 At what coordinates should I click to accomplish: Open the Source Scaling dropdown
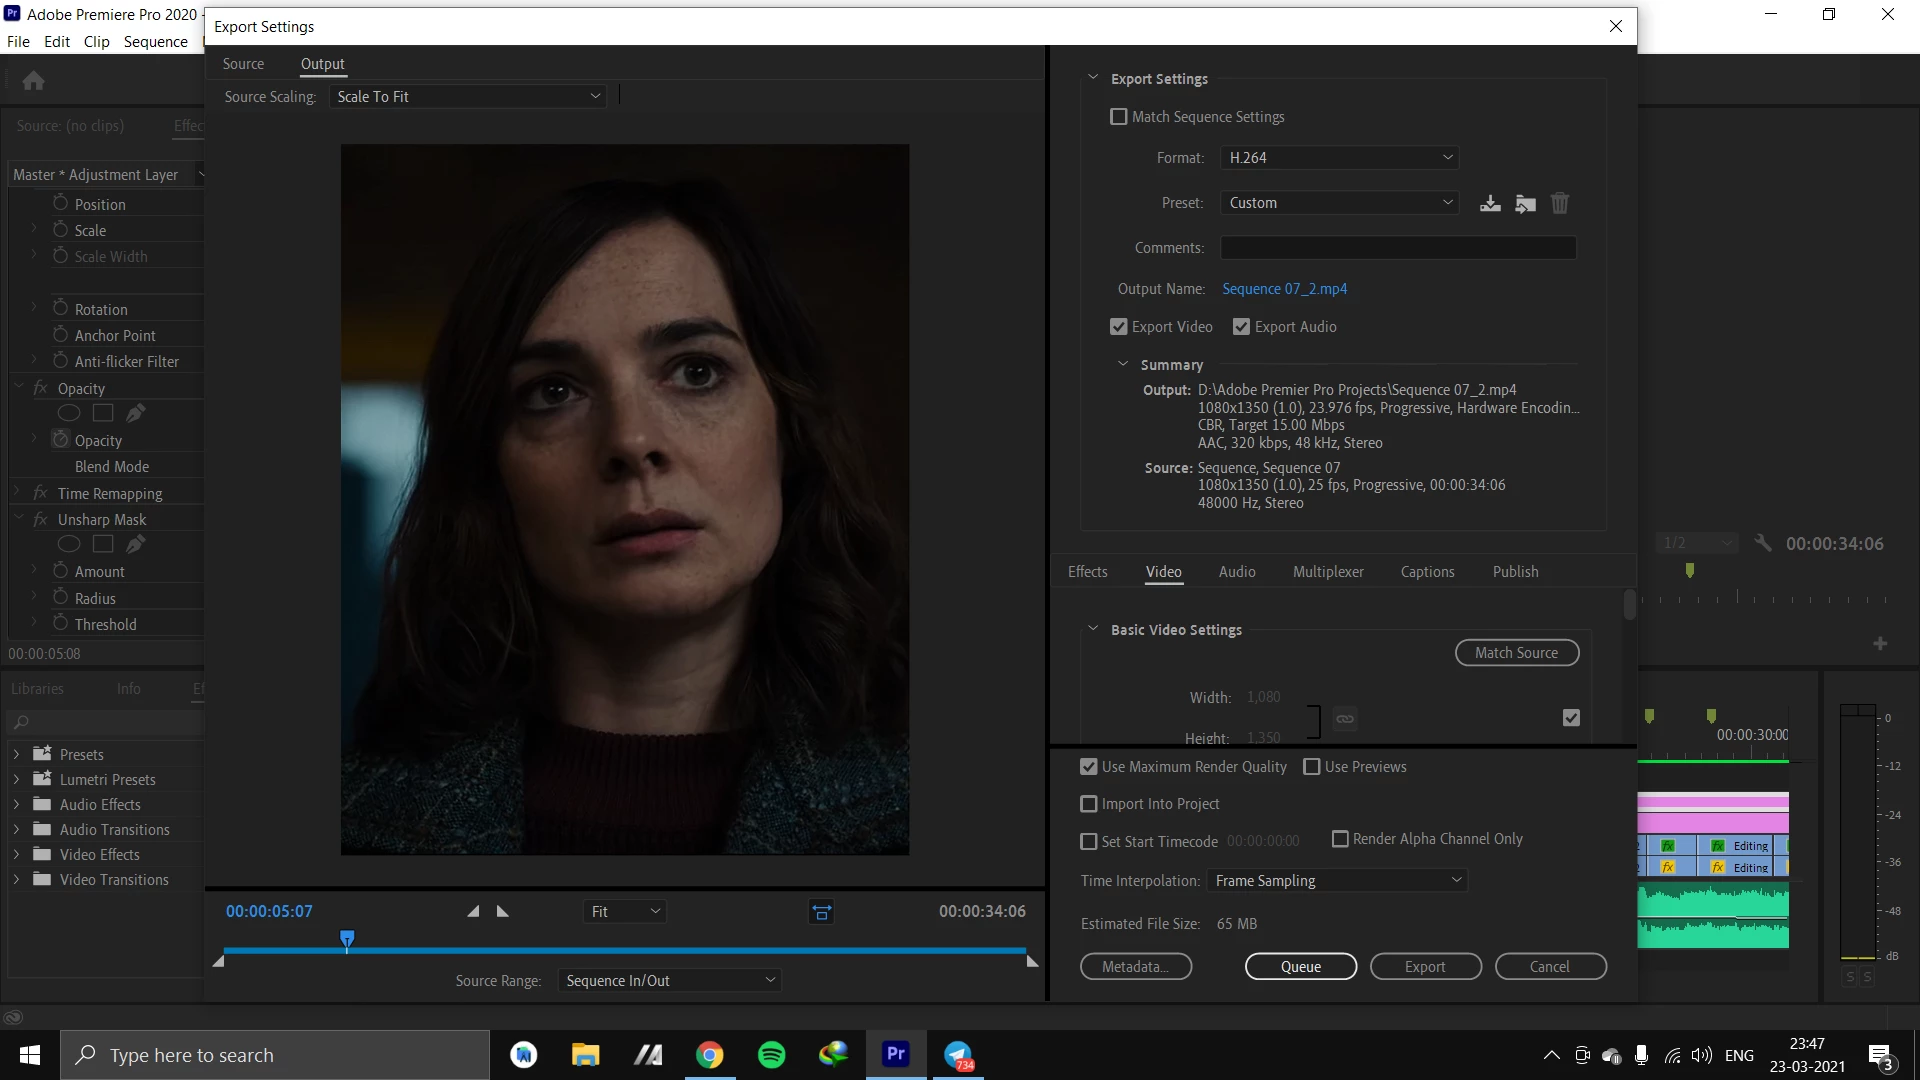click(x=468, y=97)
